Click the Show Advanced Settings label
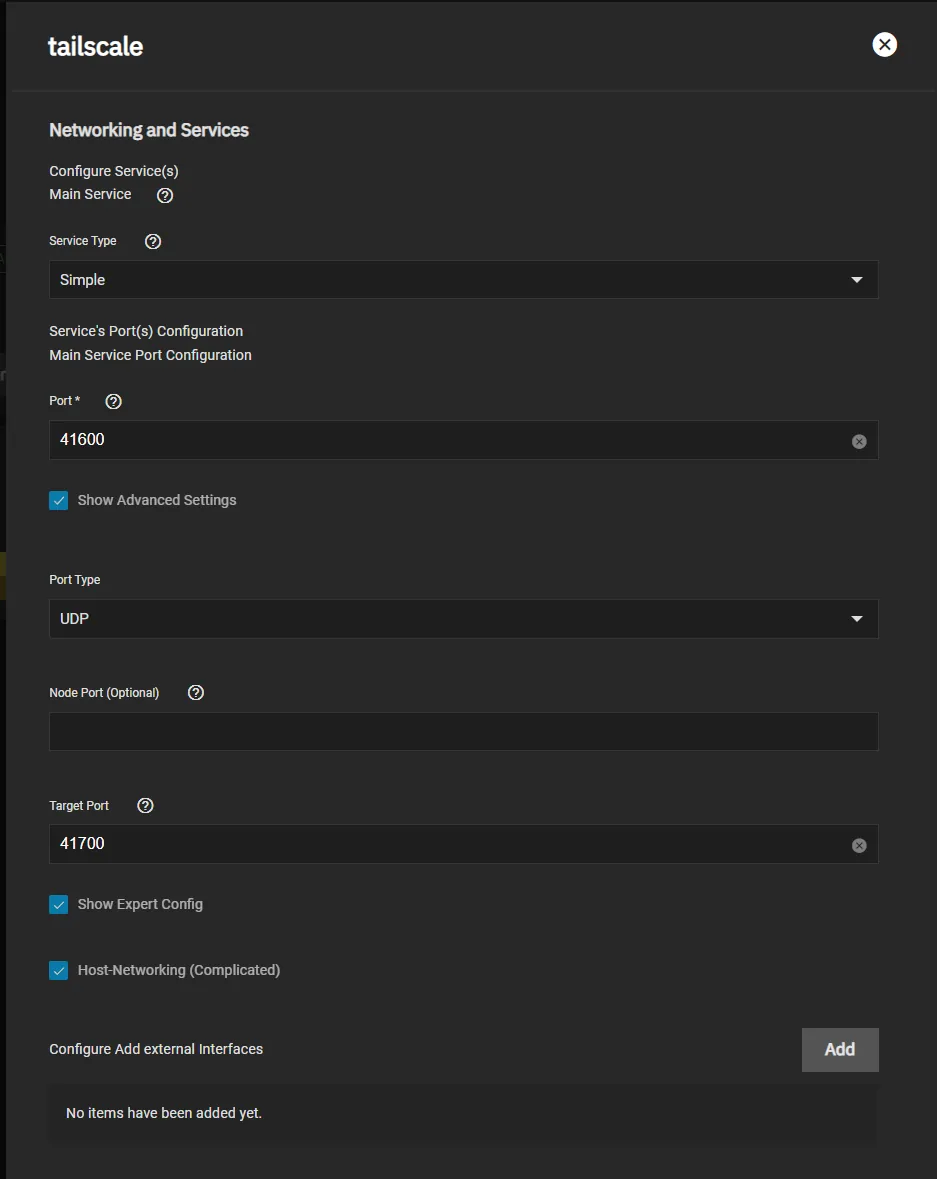Viewport: 937px width, 1179px height. tap(157, 500)
